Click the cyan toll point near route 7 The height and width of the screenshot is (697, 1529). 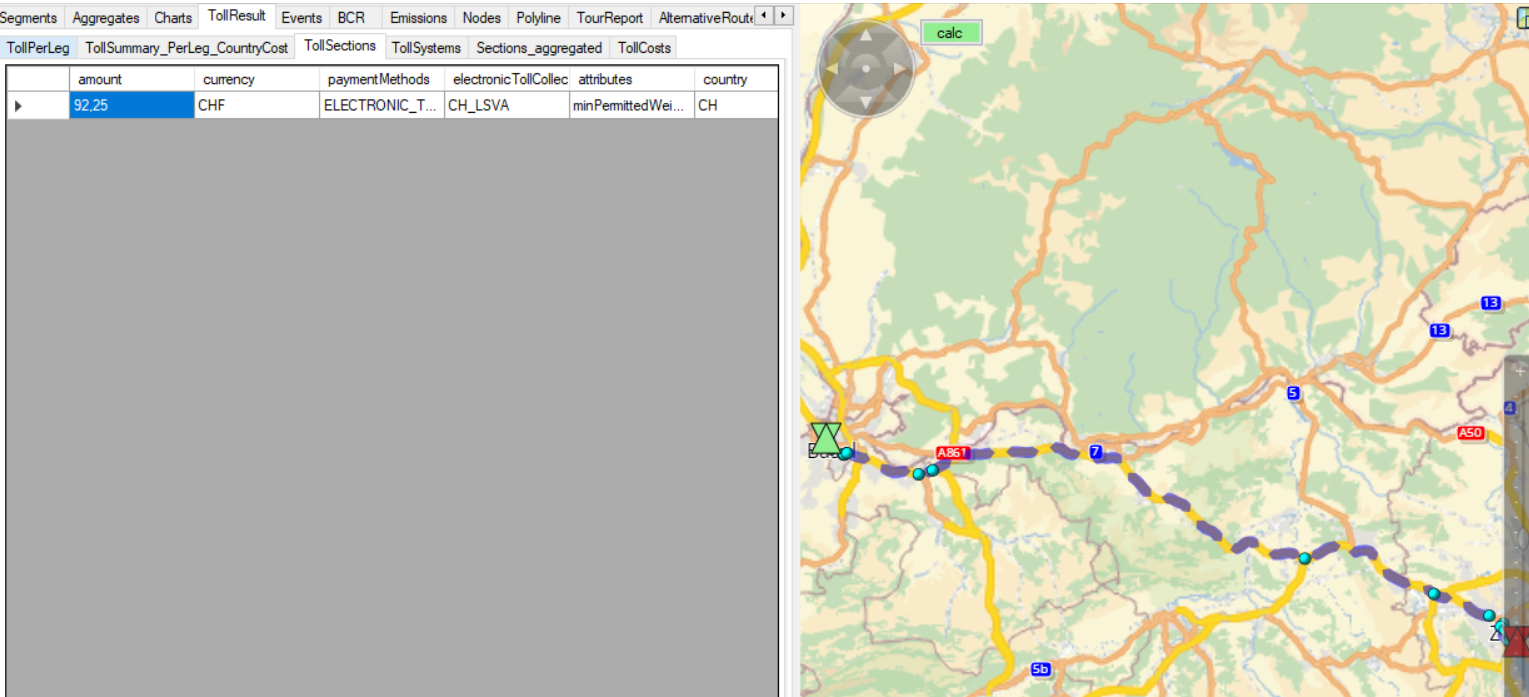pyautogui.click(x=1304, y=558)
